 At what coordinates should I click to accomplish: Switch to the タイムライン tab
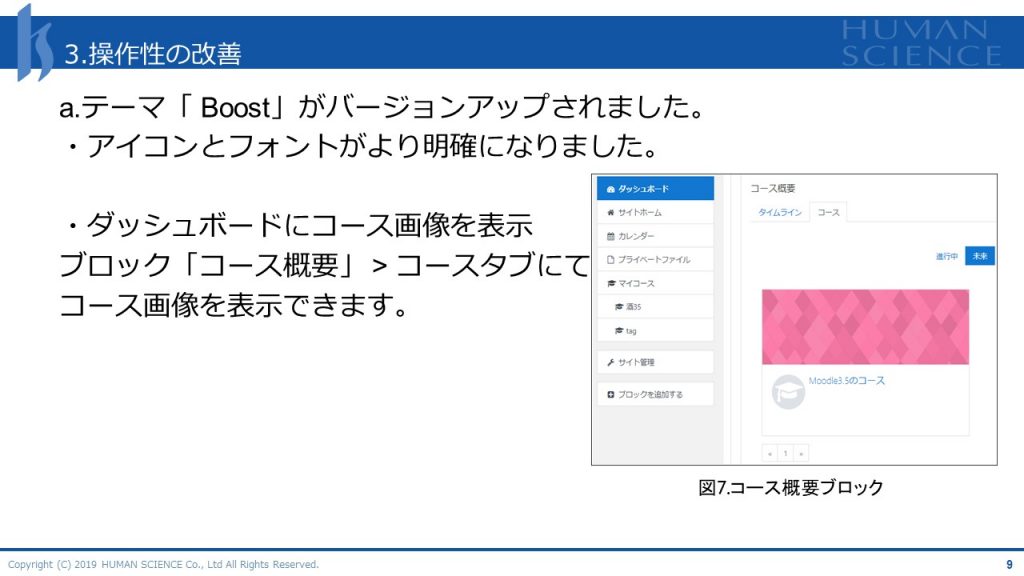point(780,212)
